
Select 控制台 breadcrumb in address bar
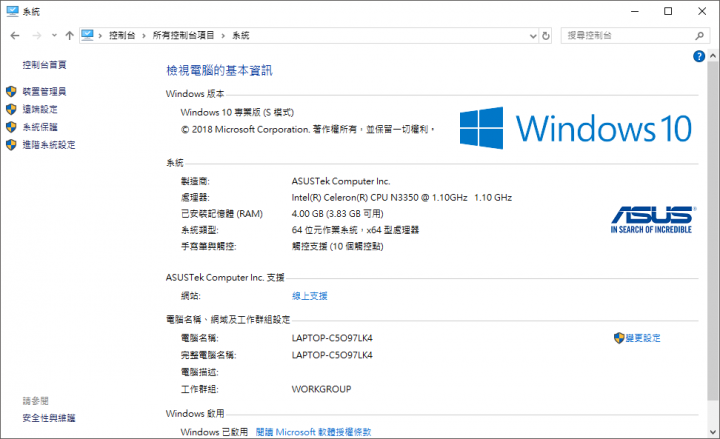[122, 35]
